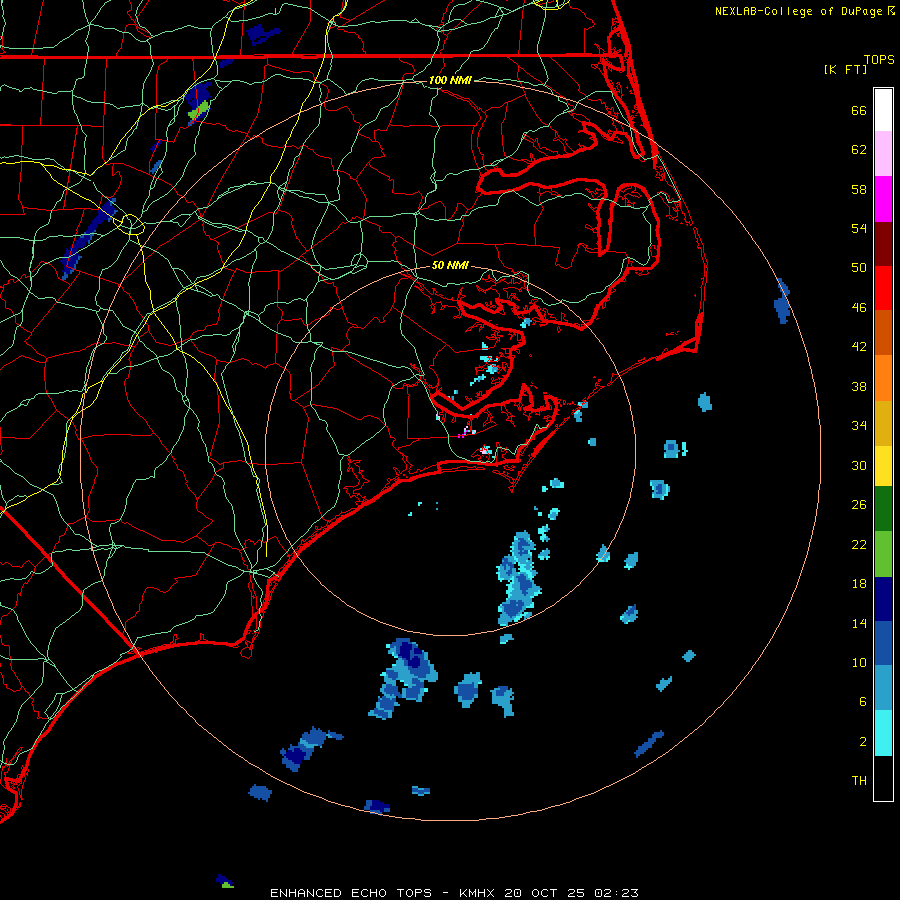Viewport: 900px width, 900px height.
Task: Click the '[K FT]' units label
Action: click(845, 69)
